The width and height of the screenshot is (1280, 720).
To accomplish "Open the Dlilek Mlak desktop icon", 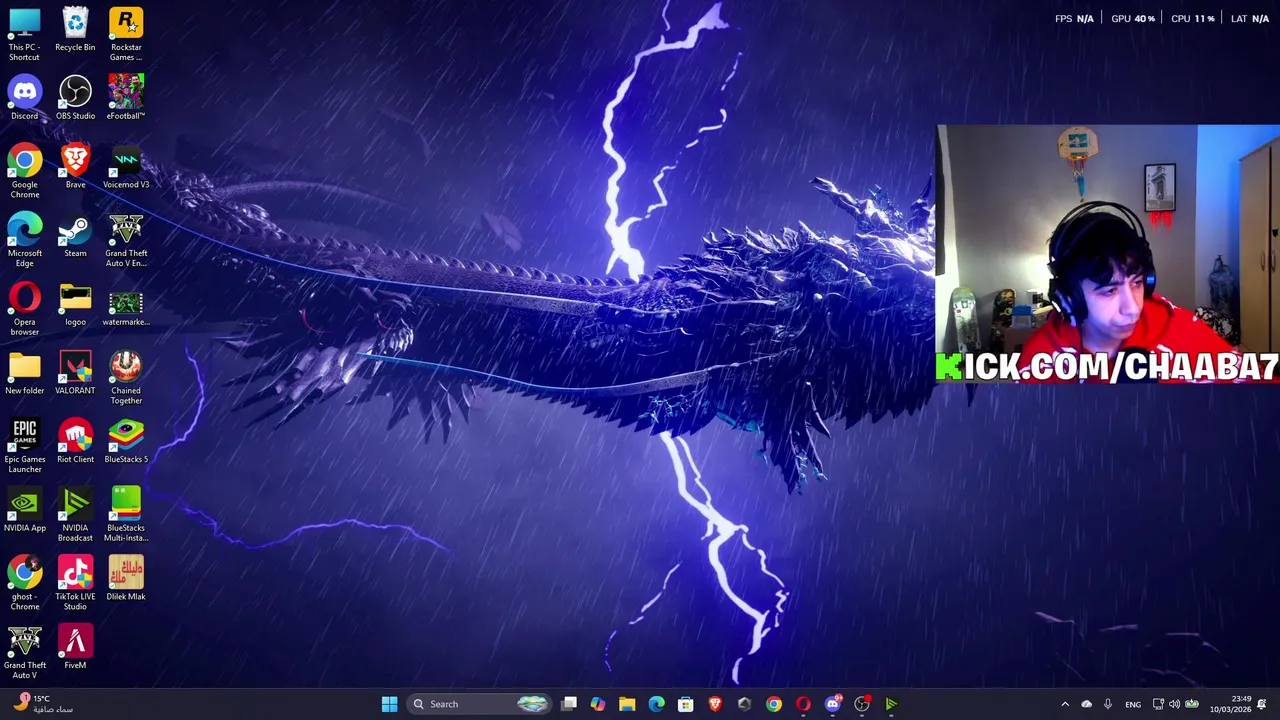I will click(126, 580).
